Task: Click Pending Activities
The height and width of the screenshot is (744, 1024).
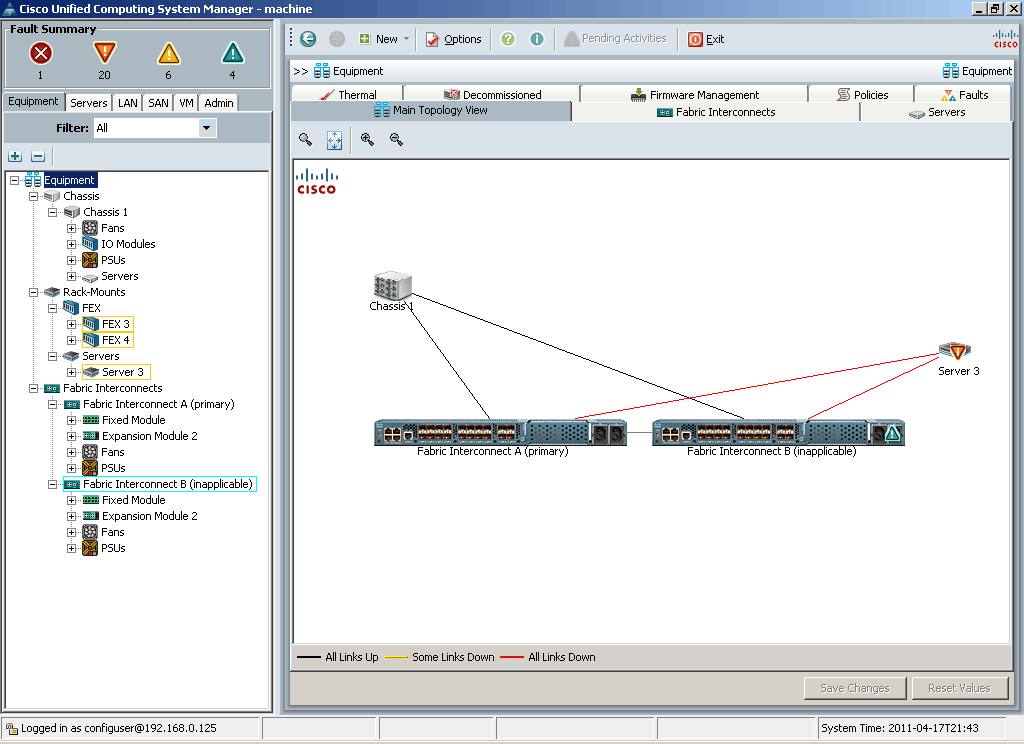Action: coord(616,39)
